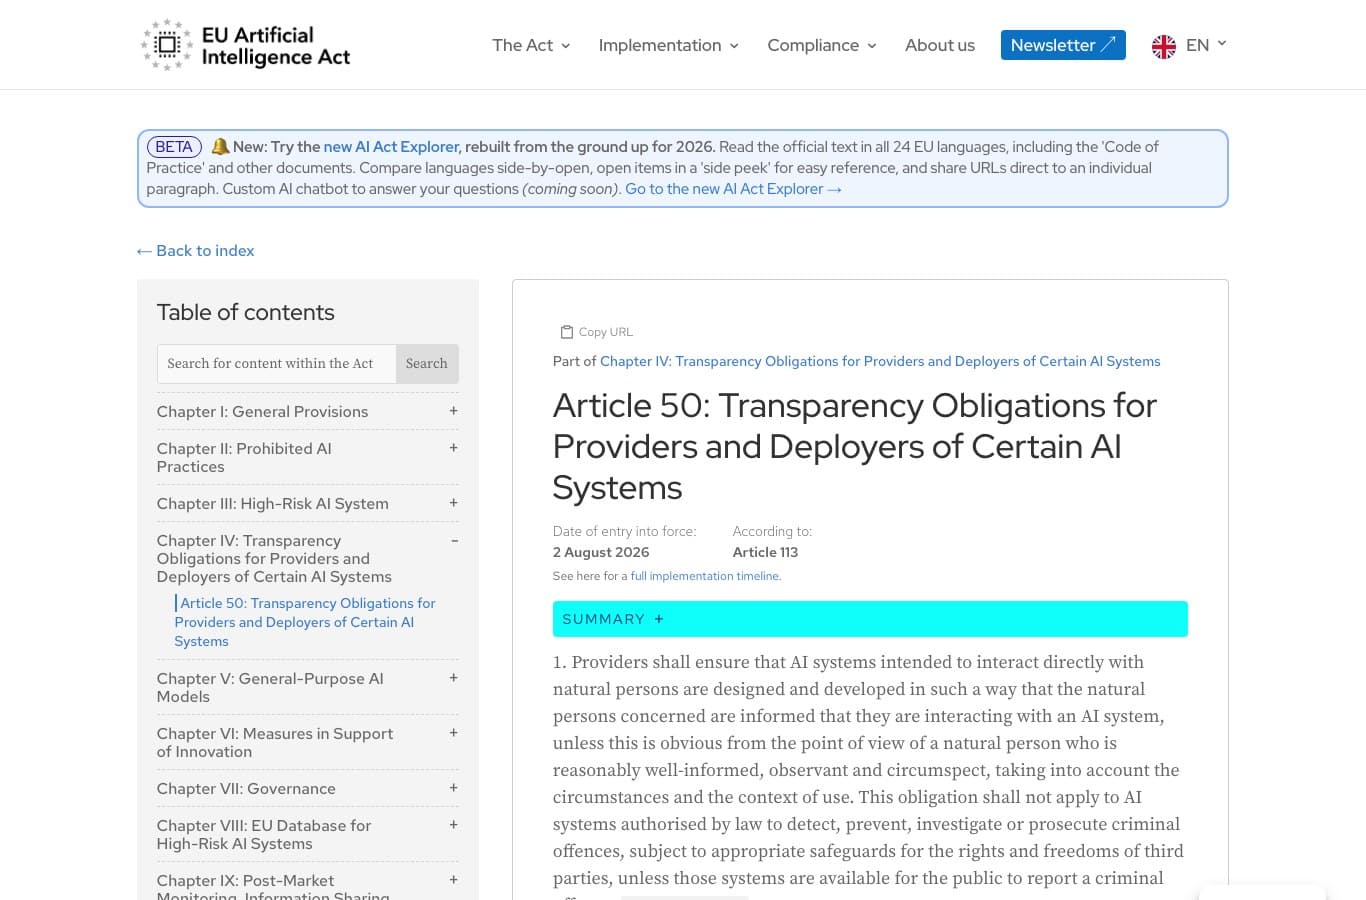Click the Back to index link

click(x=196, y=251)
